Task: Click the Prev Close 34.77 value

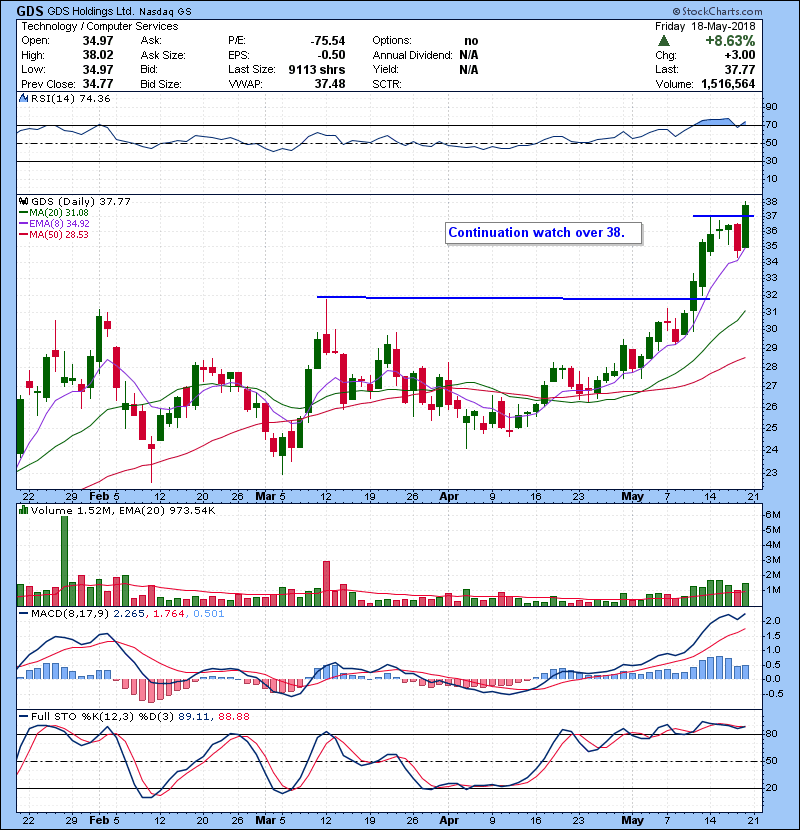Action: coord(97,84)
